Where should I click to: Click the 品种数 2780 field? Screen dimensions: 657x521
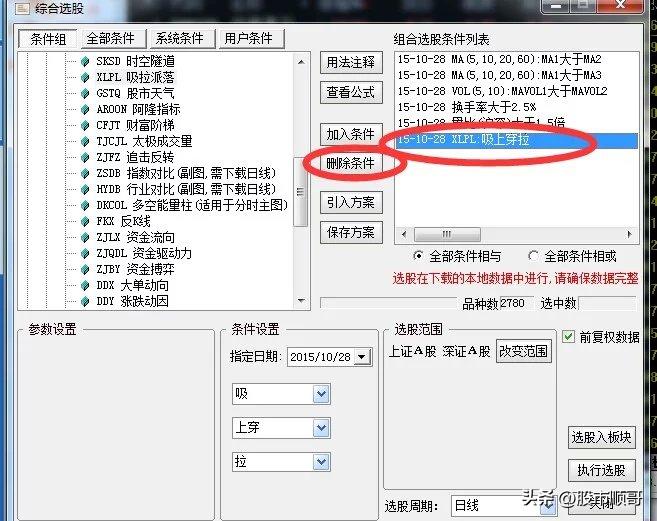(x=516, y=303)
